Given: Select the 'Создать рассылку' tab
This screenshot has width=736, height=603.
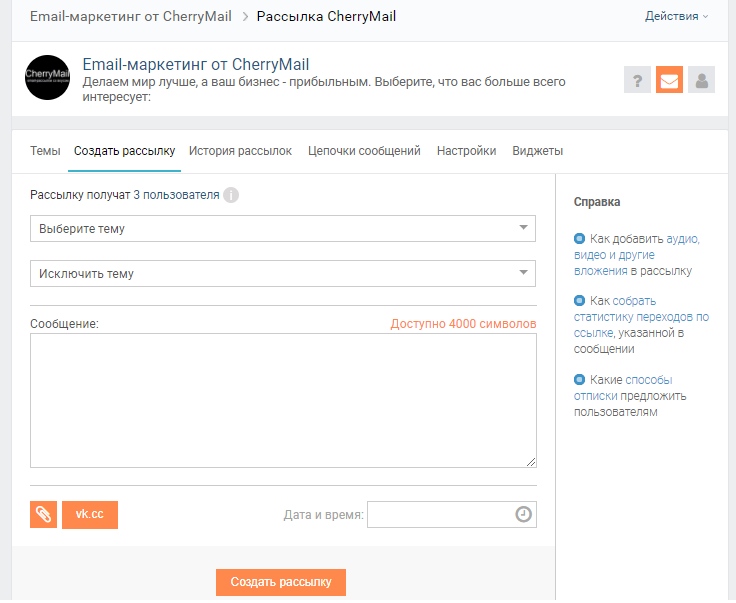Looking at the screenshot, I should [x=124, y=151].
